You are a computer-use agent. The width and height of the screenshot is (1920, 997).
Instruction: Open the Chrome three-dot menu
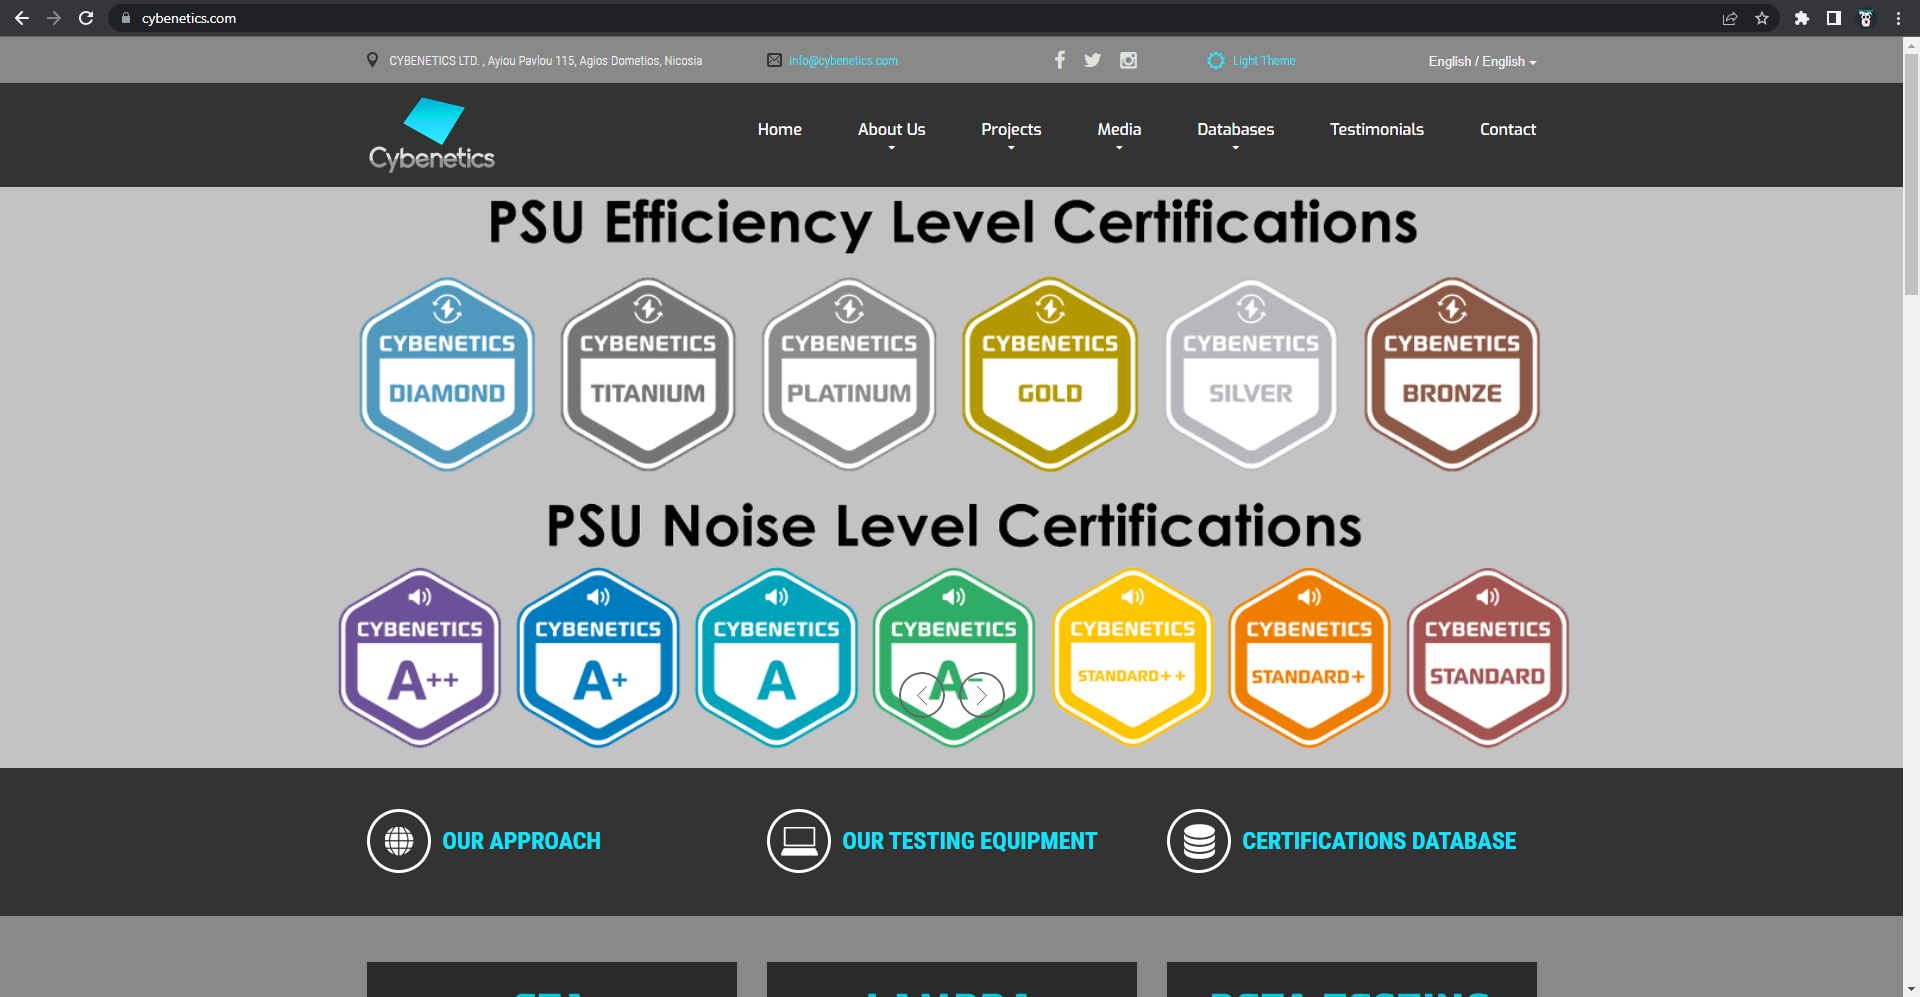point(1898,18)
